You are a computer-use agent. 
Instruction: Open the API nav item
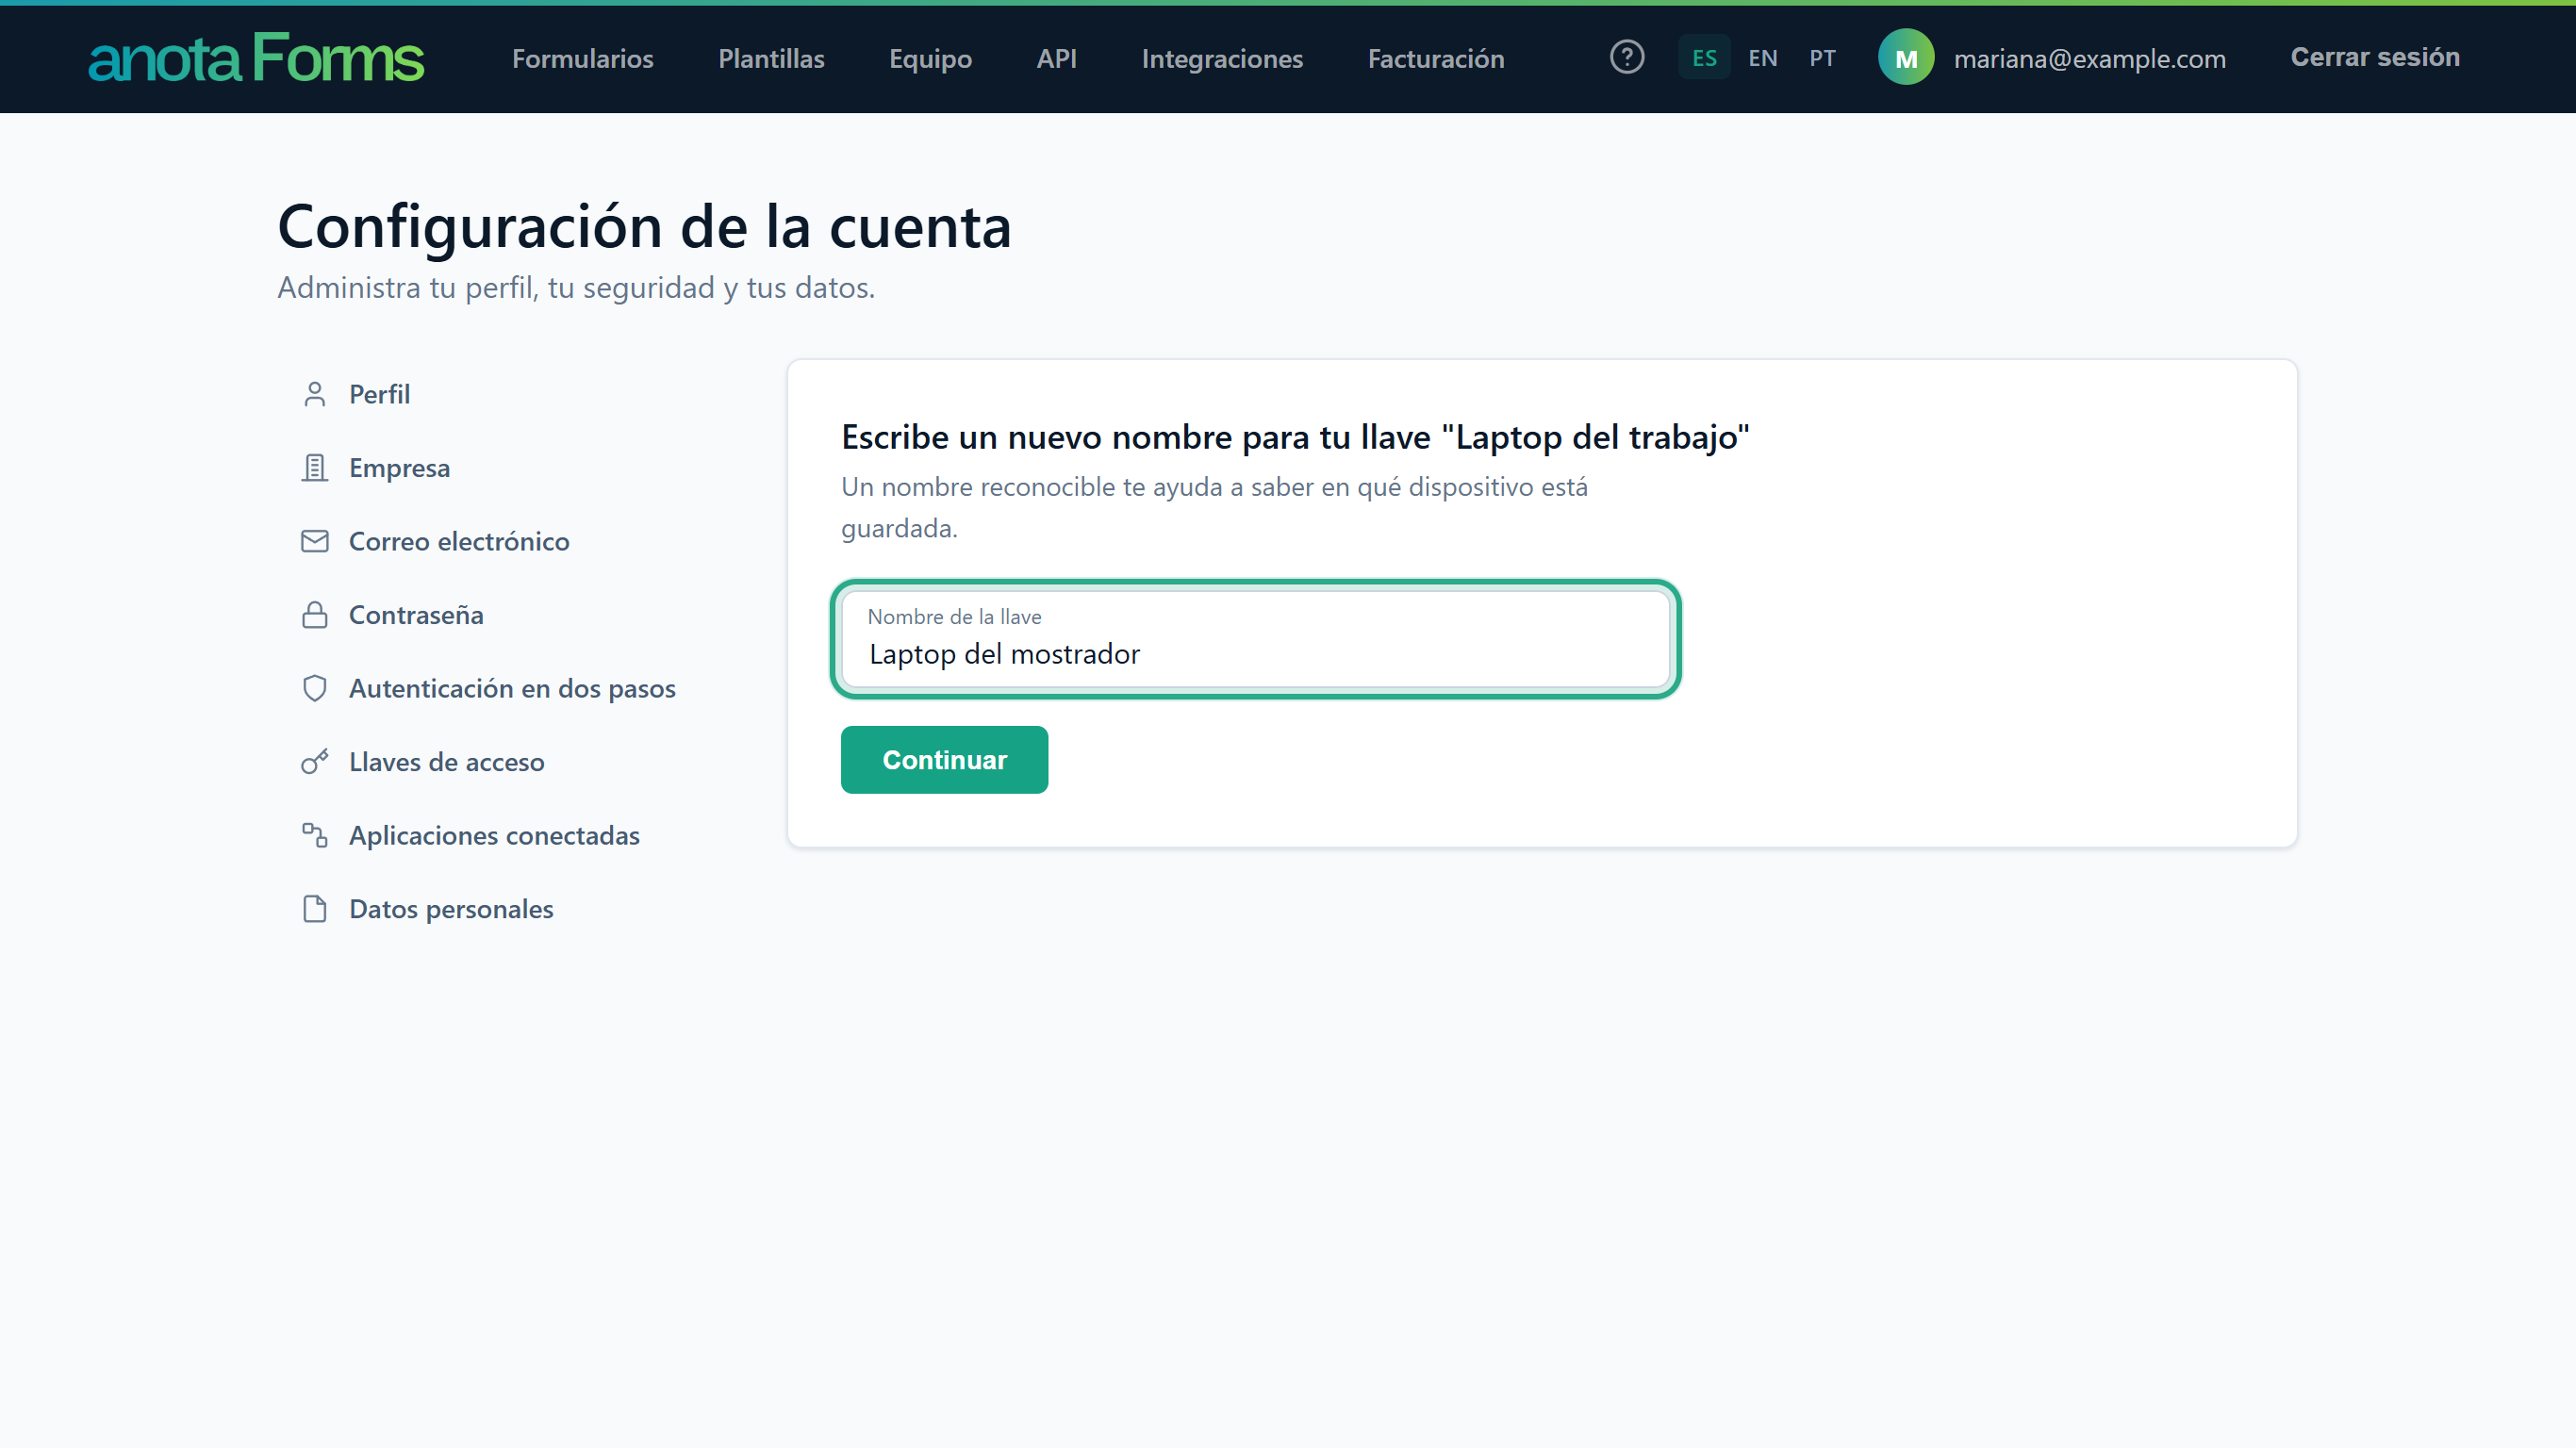1056,59
